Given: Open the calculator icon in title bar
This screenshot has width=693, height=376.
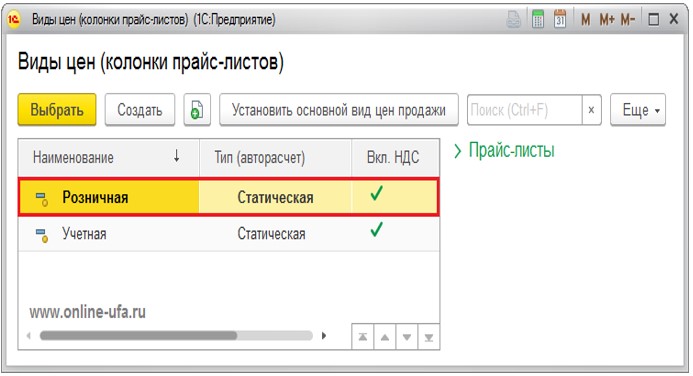Looking at the screenshot, I should pos(538,19).
